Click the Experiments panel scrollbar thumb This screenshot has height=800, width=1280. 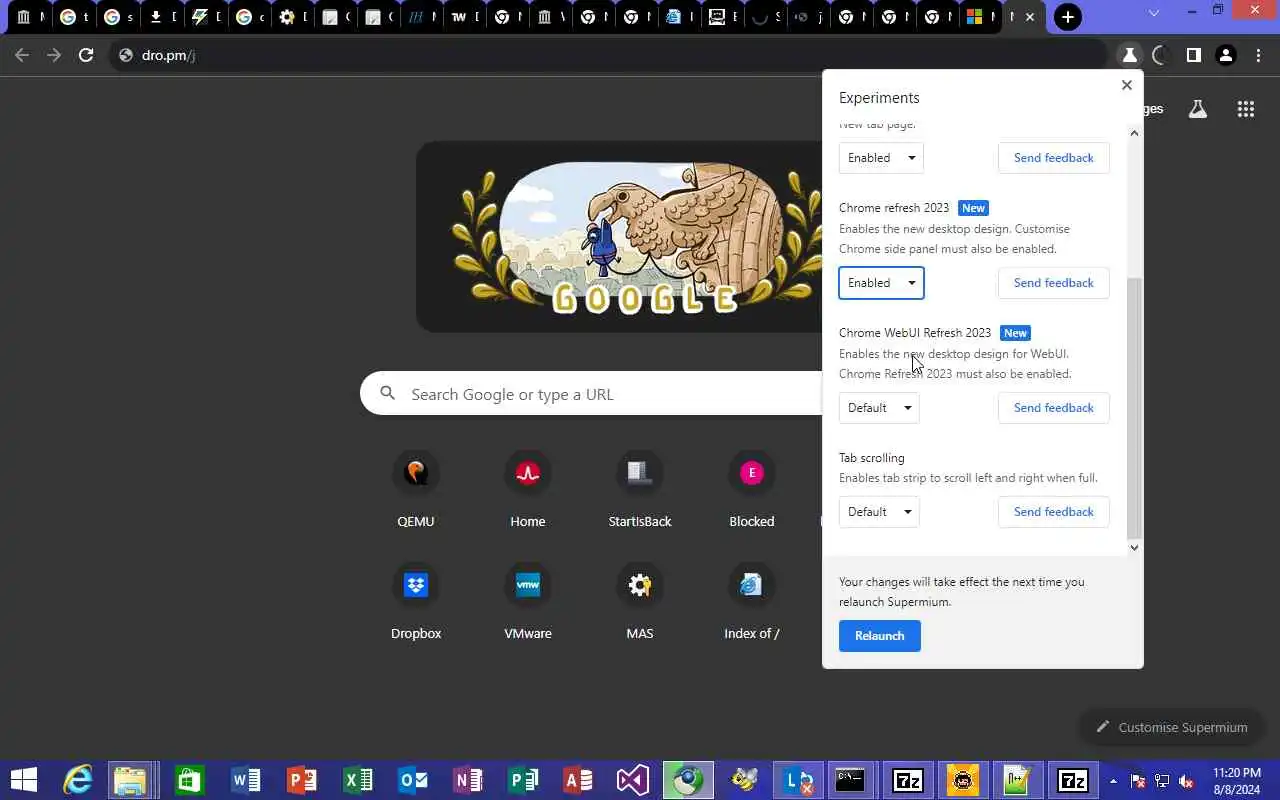coord(1134,408)
